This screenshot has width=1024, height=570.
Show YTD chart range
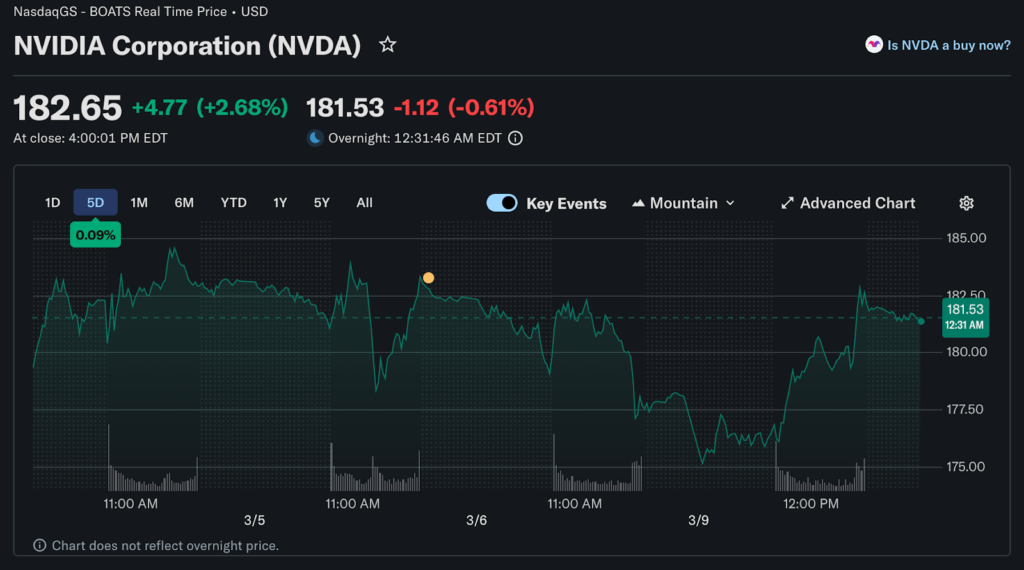pos(233,203)
